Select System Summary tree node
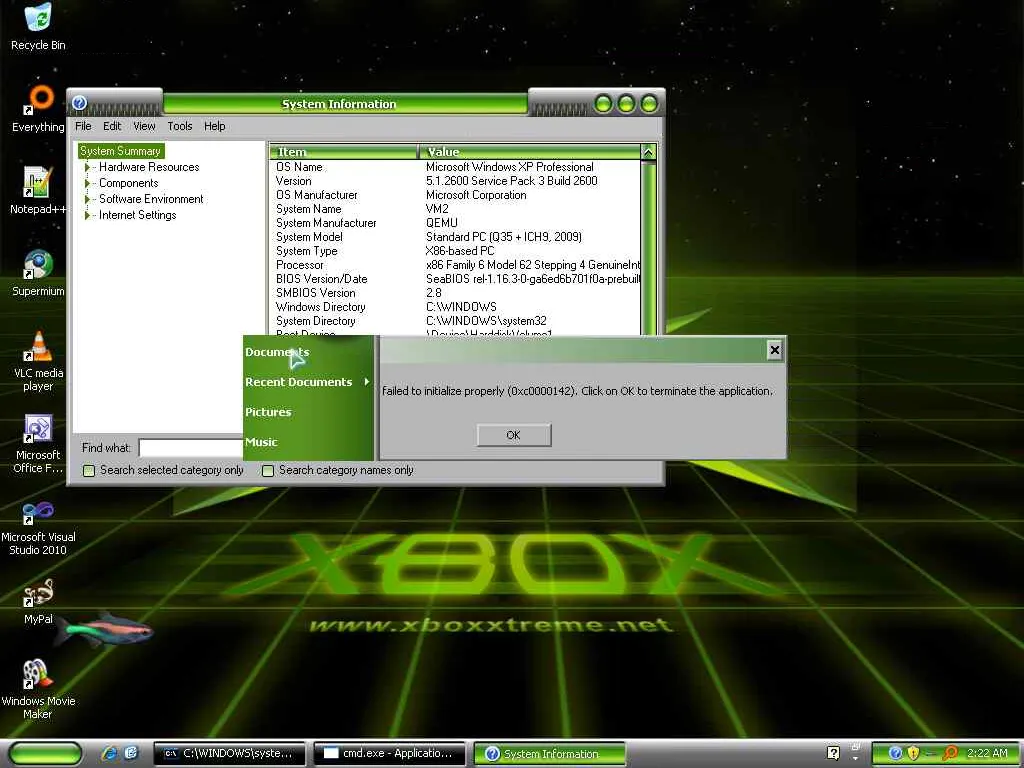The image size is (1024, 768). (x=120, y=151)
